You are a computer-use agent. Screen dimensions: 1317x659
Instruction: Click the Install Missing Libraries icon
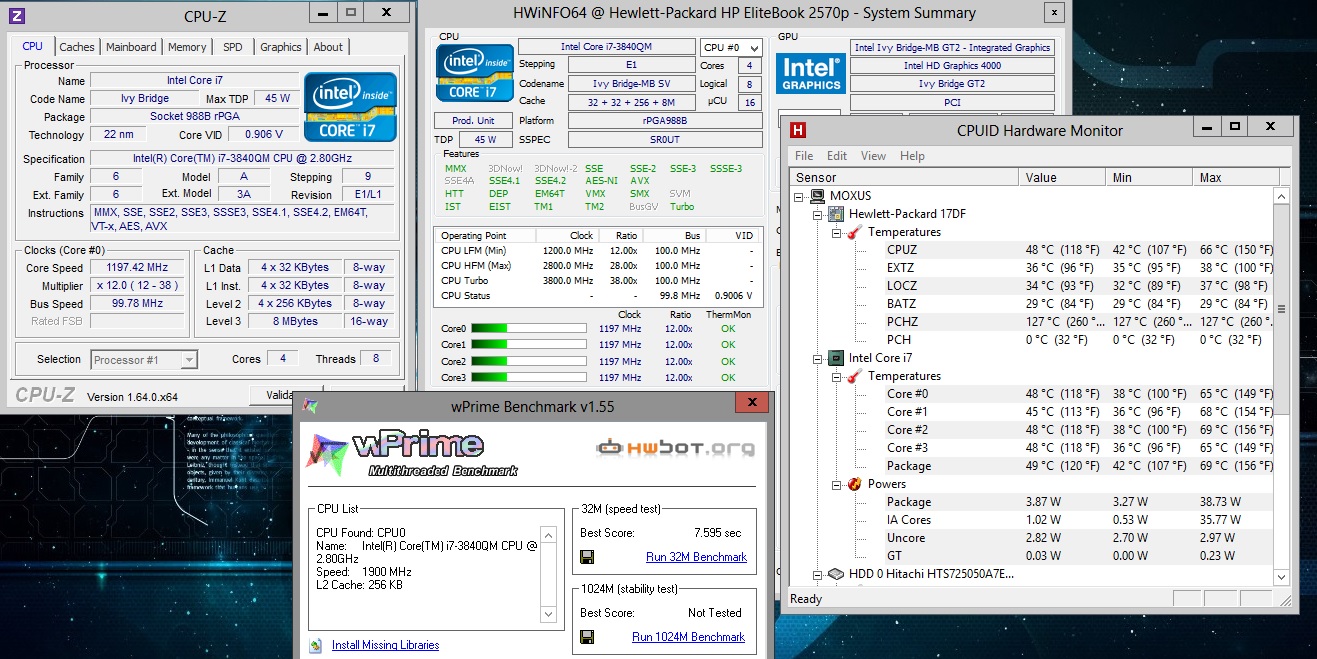tap(316, 645)
